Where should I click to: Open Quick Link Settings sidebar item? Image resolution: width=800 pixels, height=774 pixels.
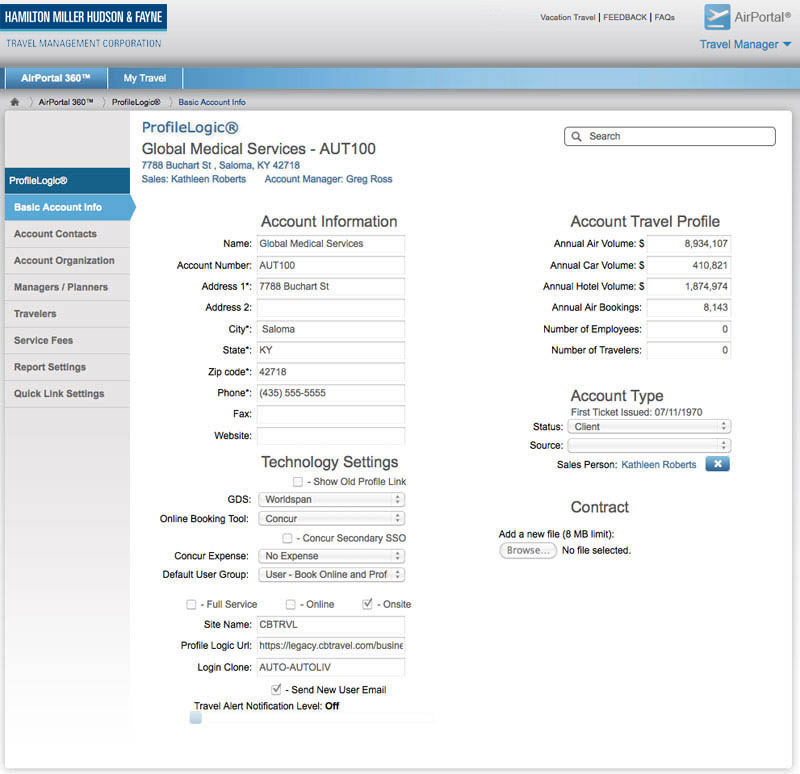[x=67, y=394]
